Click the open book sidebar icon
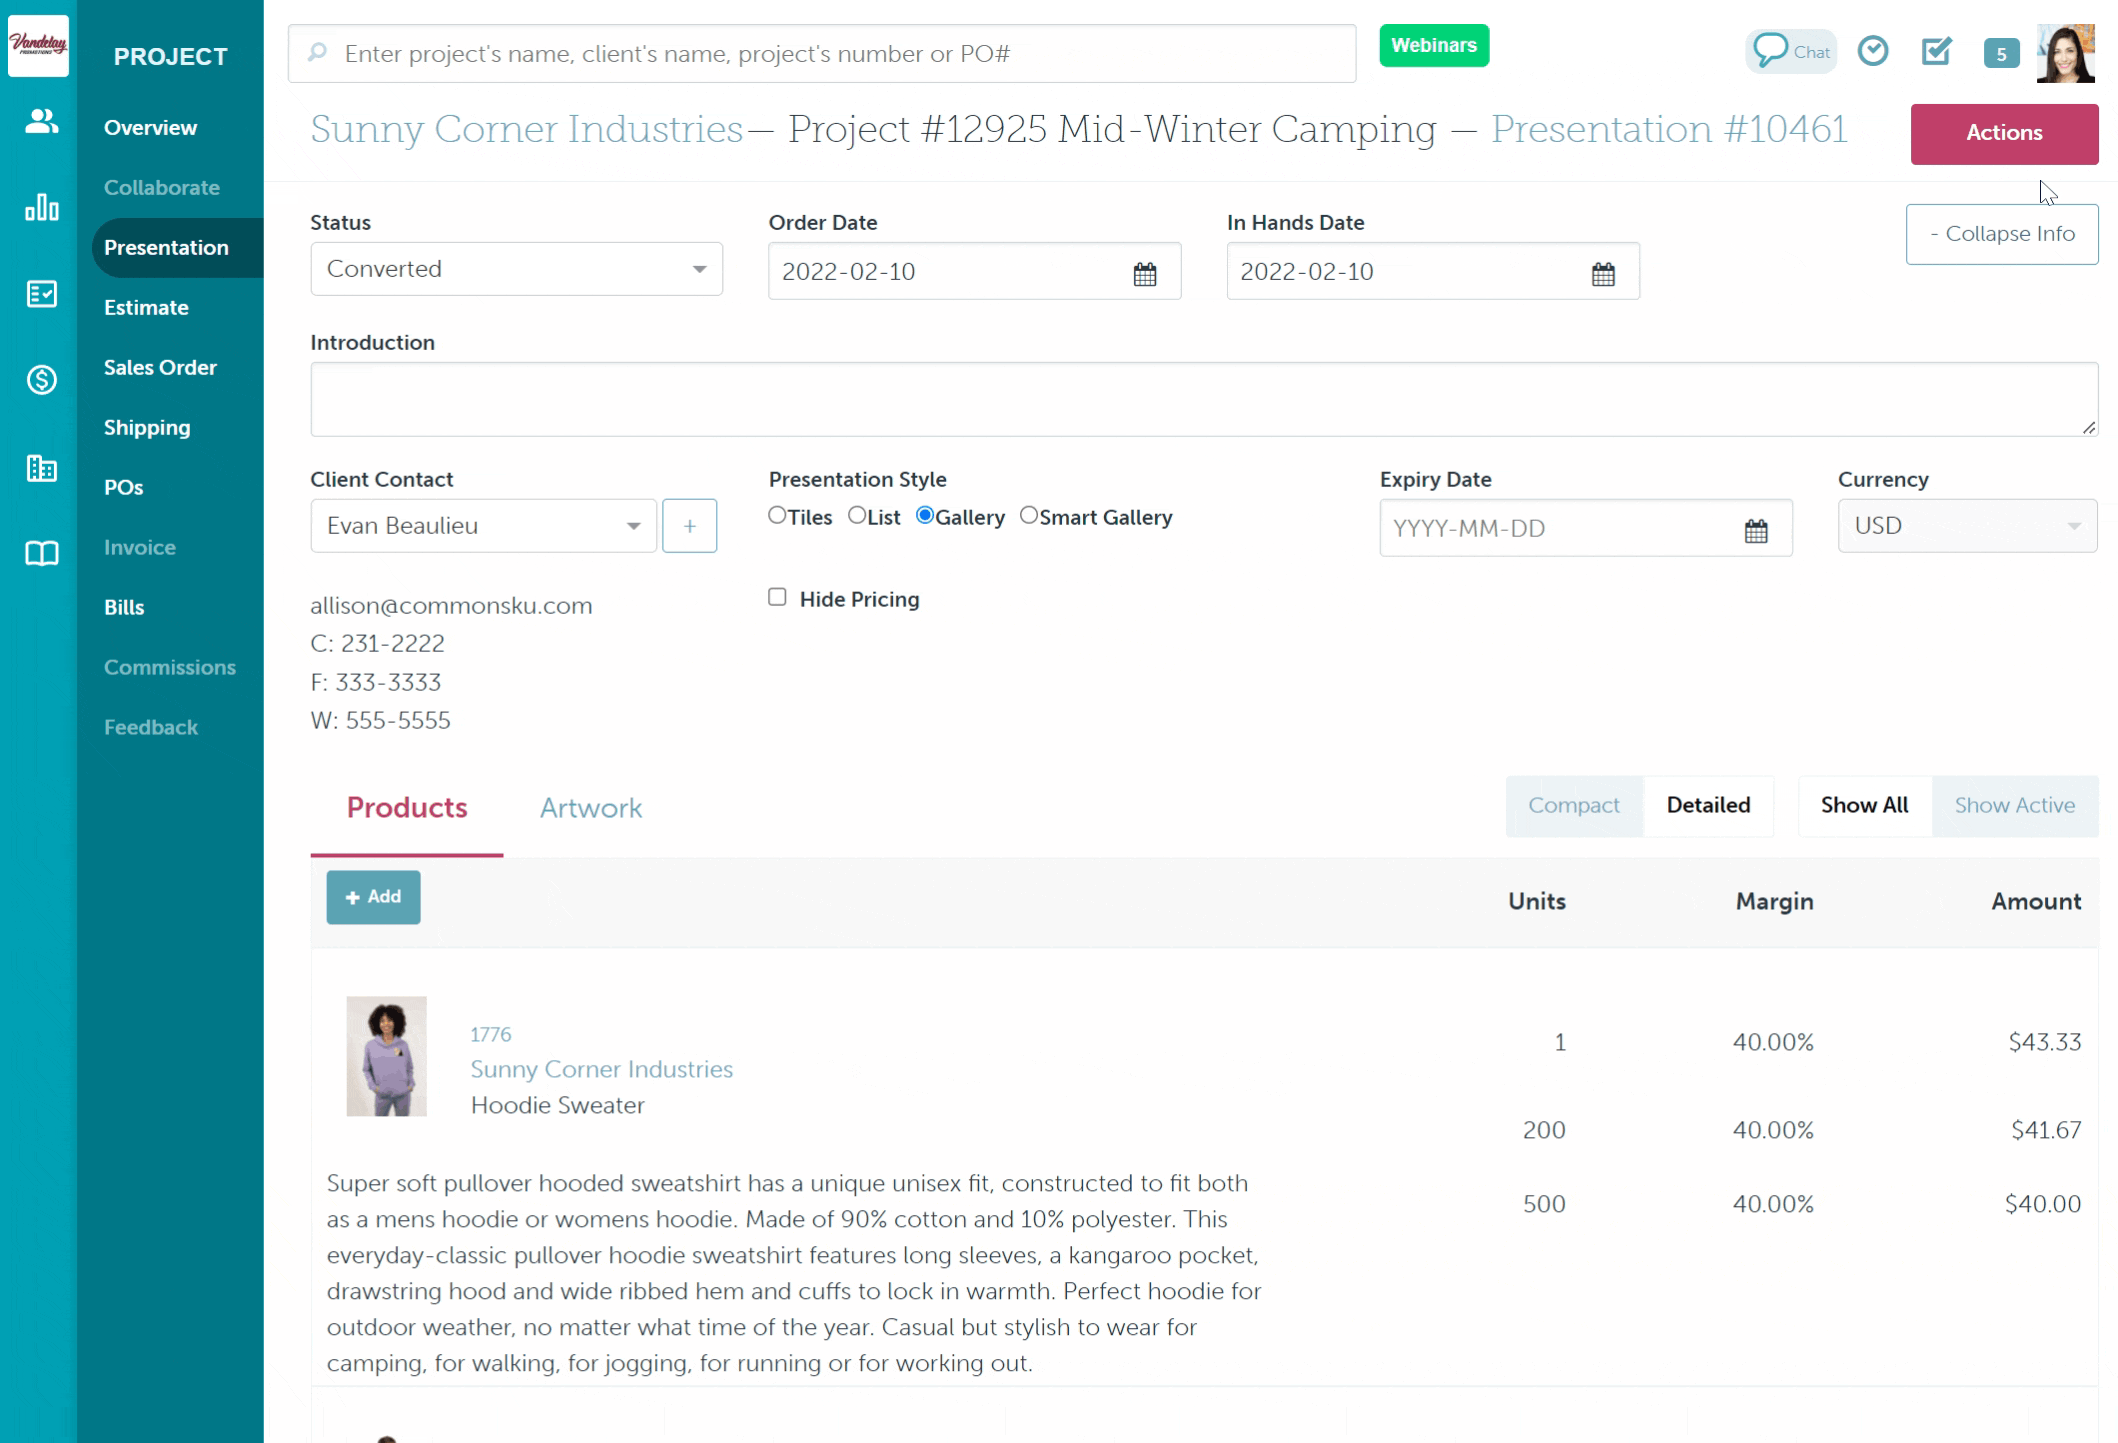 coord(41,553)
